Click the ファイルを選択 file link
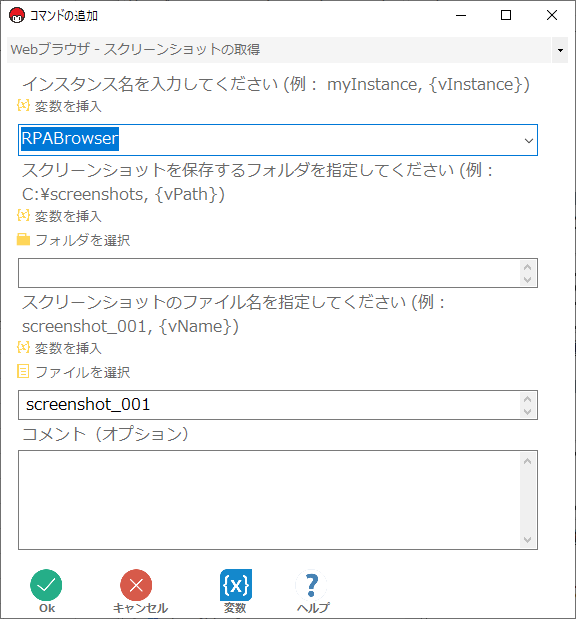This screenshot has width=576, height=619. click(x=83, y=372)
